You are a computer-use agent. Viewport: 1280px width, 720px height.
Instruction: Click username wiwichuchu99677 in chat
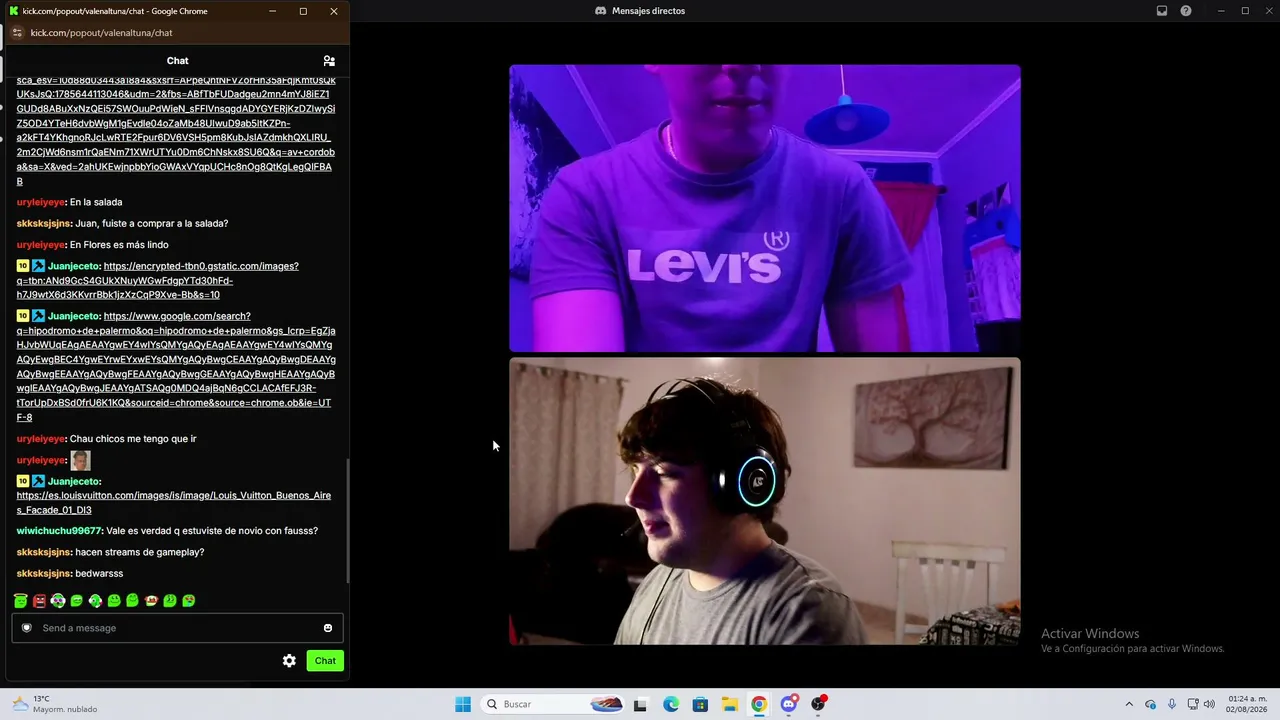59,531
